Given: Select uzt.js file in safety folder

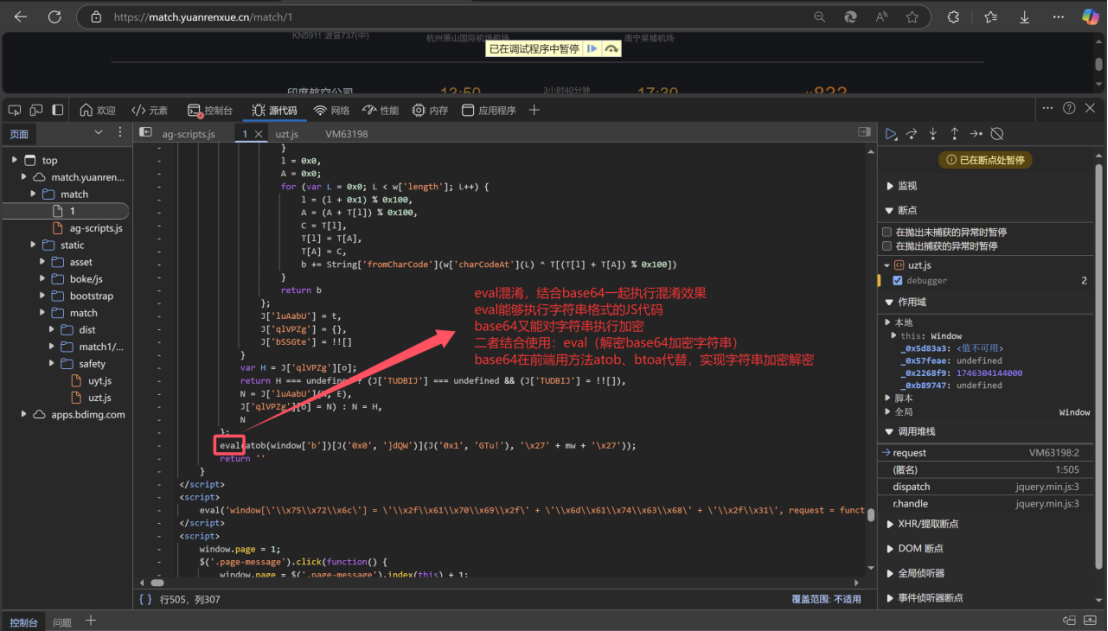Looking at the screenshot, I should (99, 397).
